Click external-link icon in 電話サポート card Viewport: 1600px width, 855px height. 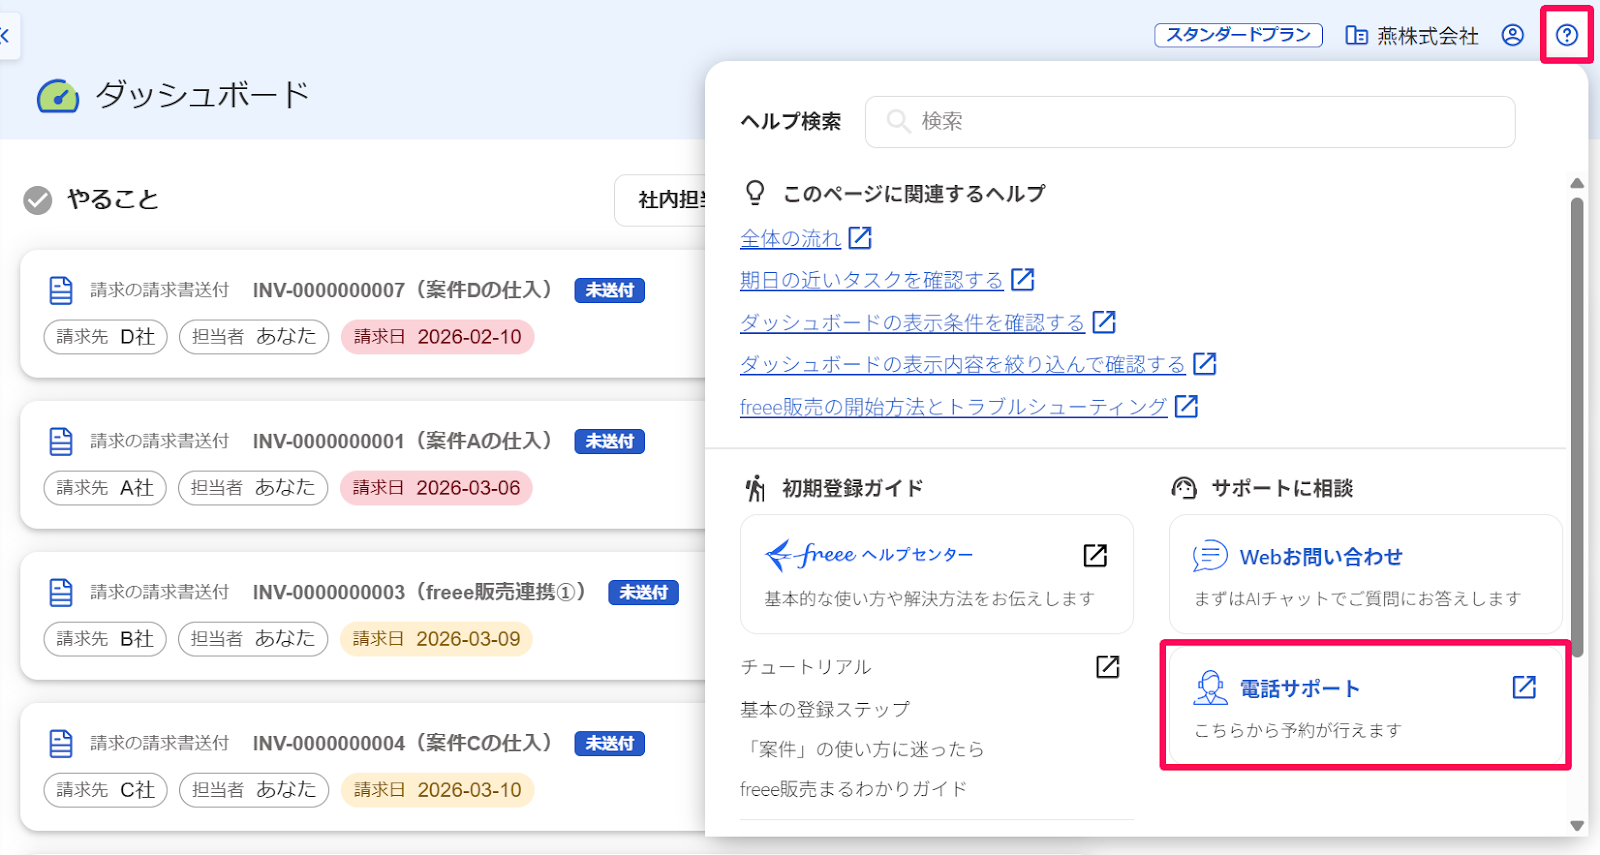tap(1524, 687)
